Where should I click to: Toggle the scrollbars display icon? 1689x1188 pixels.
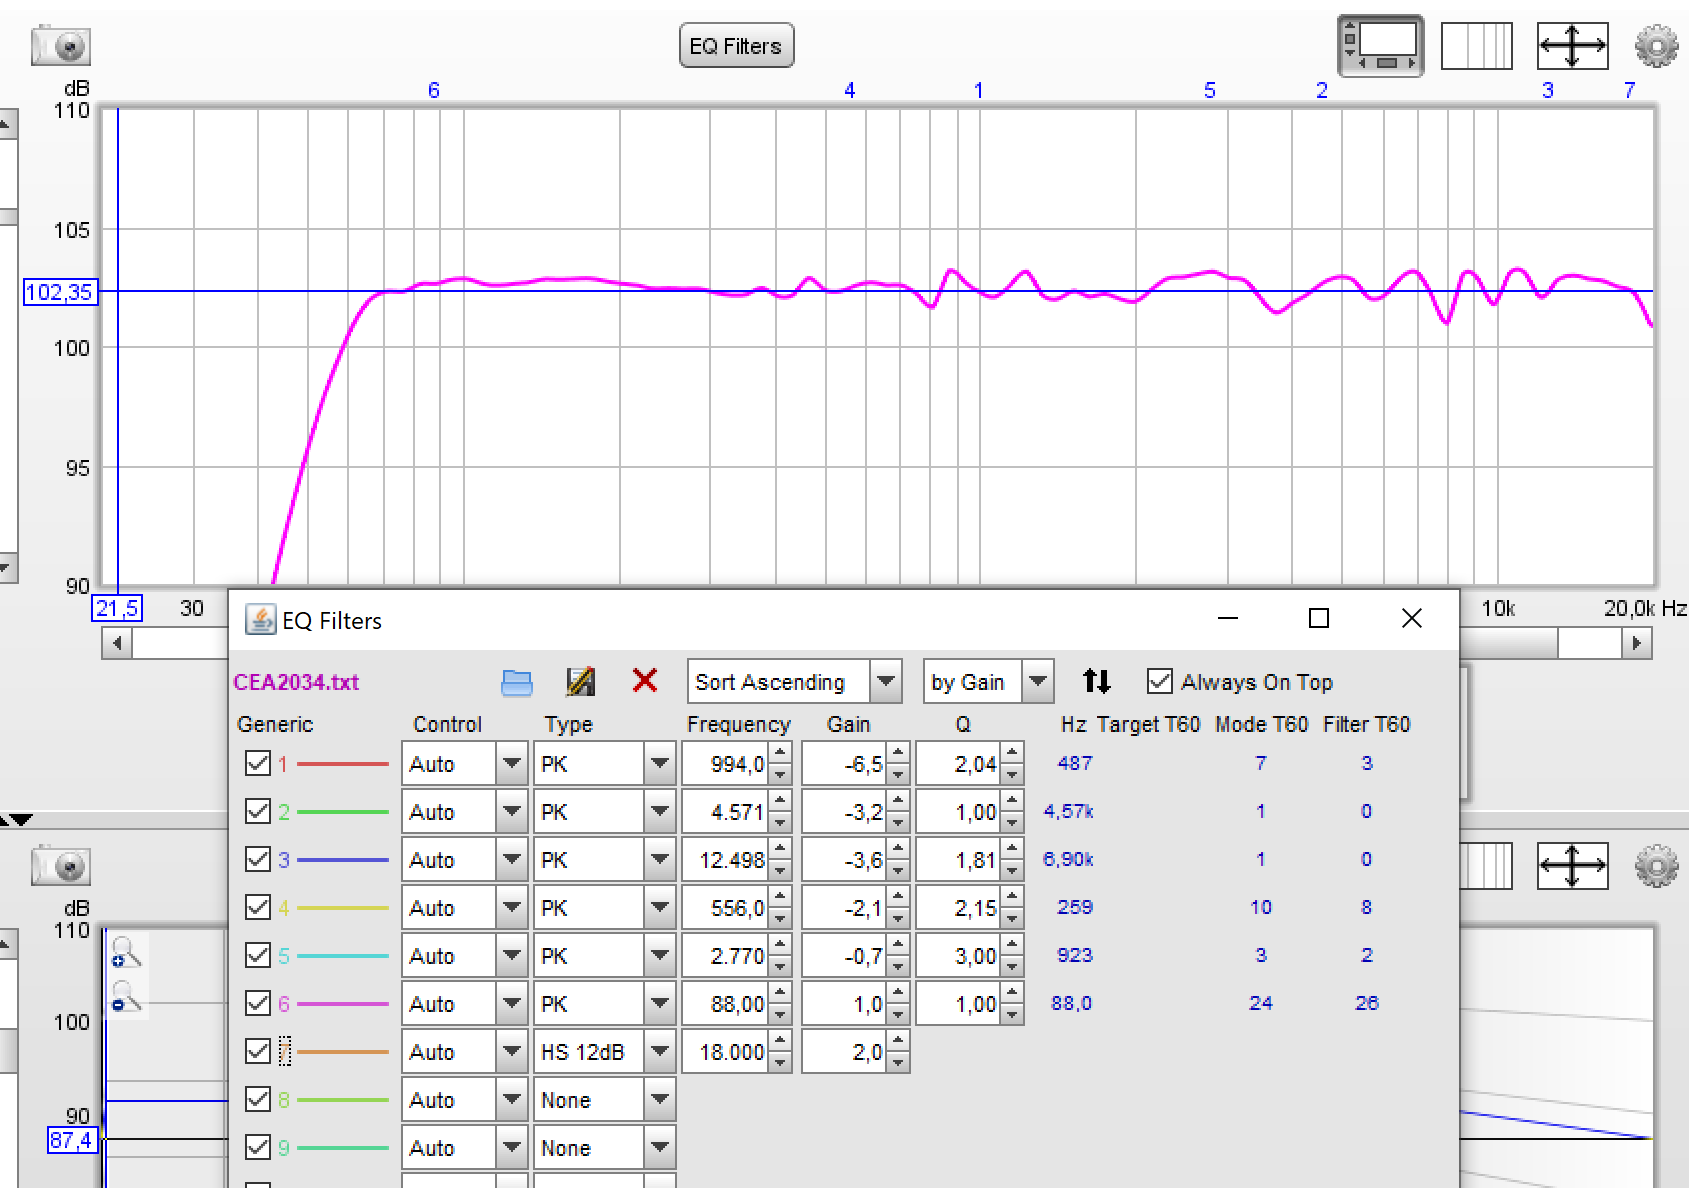click(1380, 46)
